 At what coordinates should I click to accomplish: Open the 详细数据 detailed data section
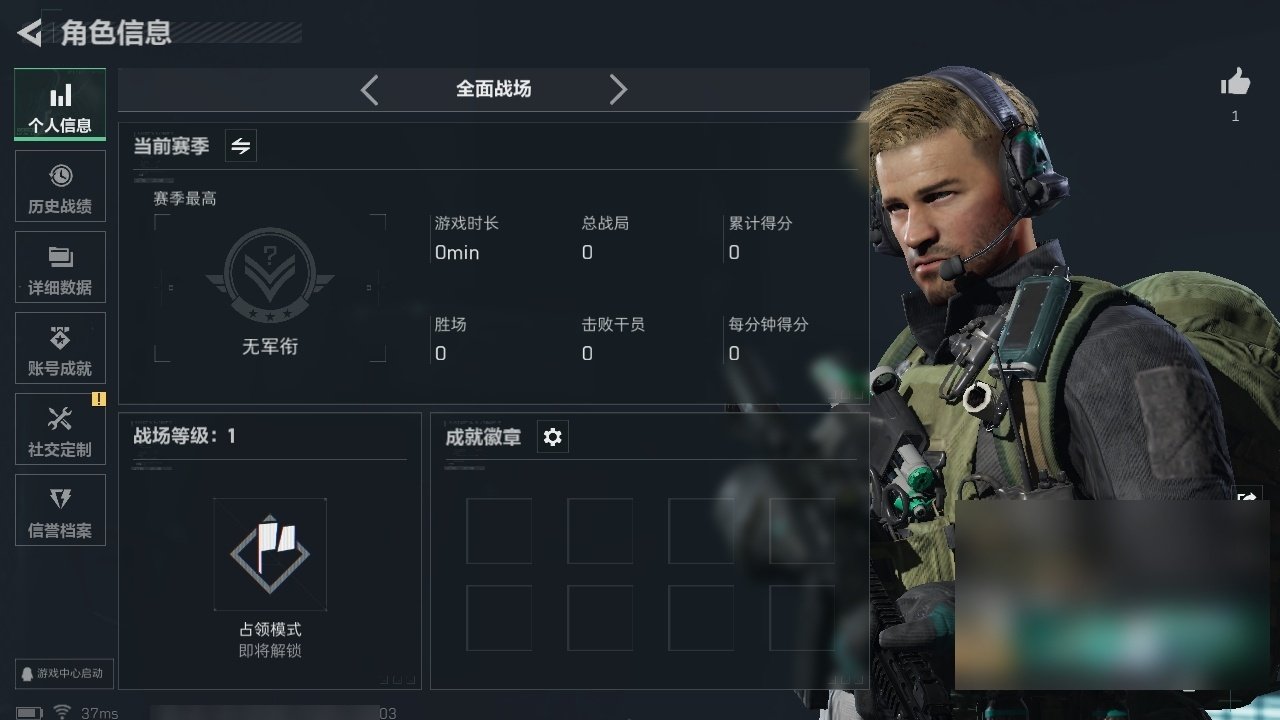click(60, 268)
